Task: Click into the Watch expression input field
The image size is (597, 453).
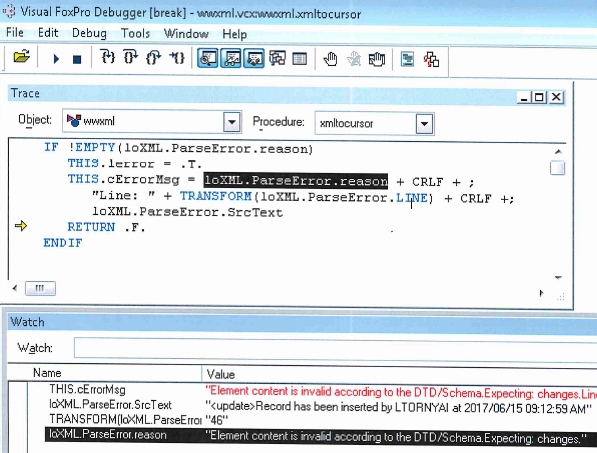Action: click(335, 348)
